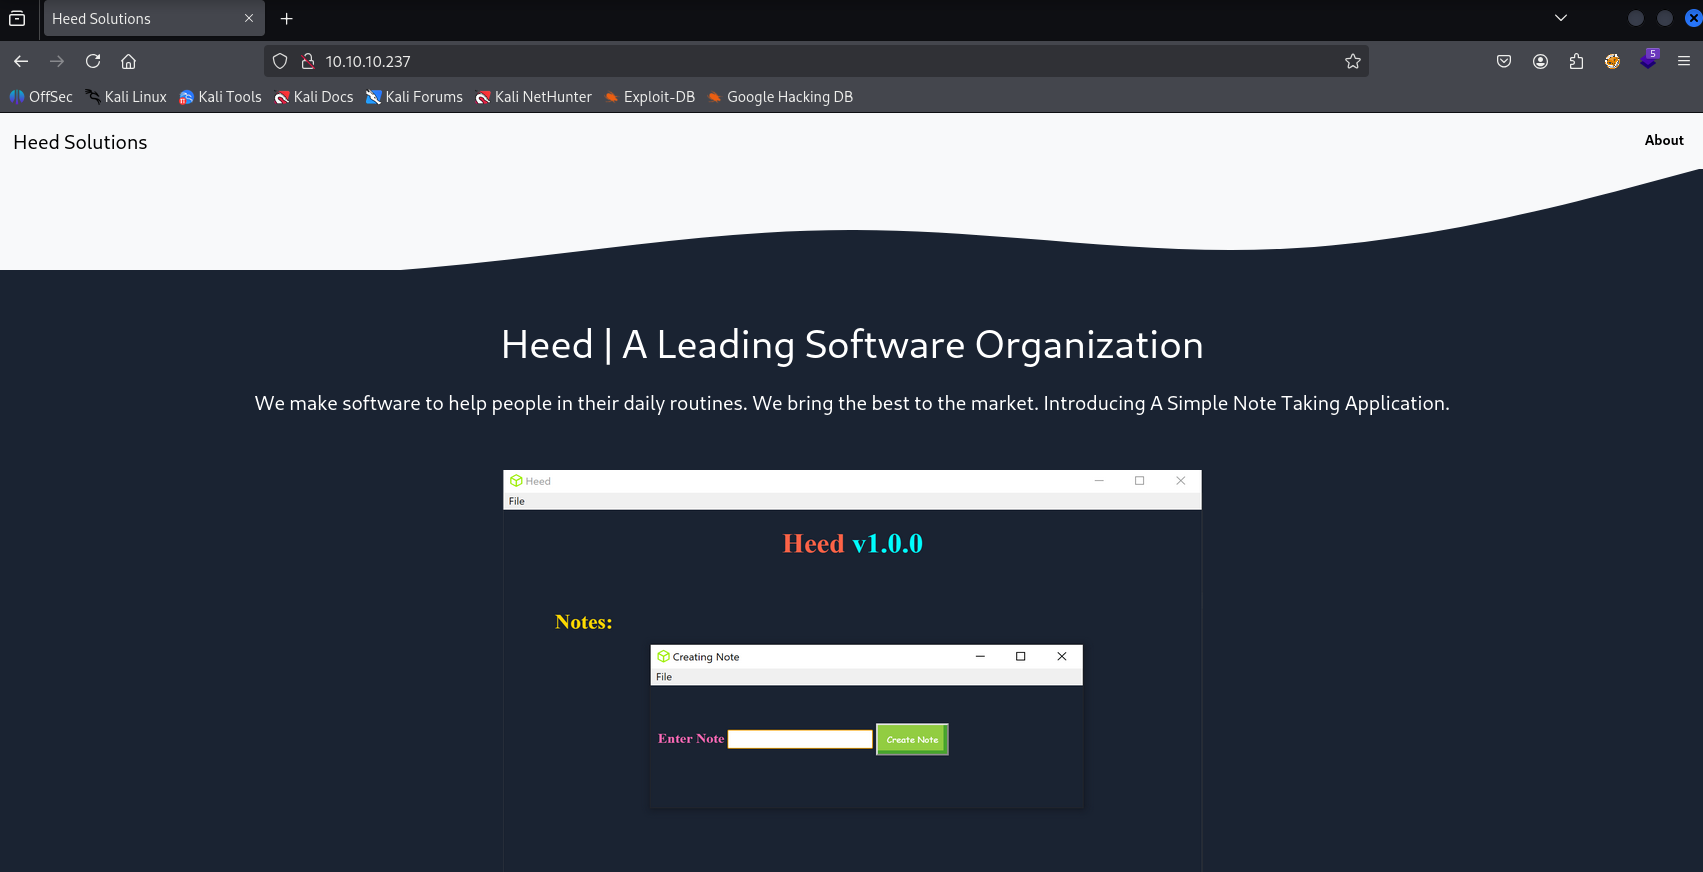This screenshot has height=872, width=1703.
Task: Open a new tab with plus button
Action: [287, 18]
